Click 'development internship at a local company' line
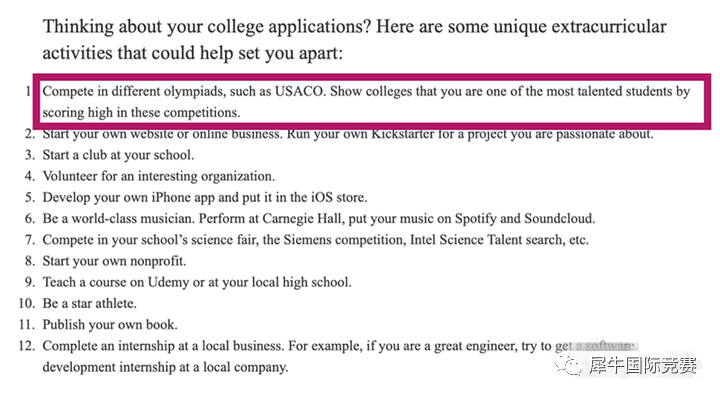Screen dimensions: 720x397 pos(165,367)
